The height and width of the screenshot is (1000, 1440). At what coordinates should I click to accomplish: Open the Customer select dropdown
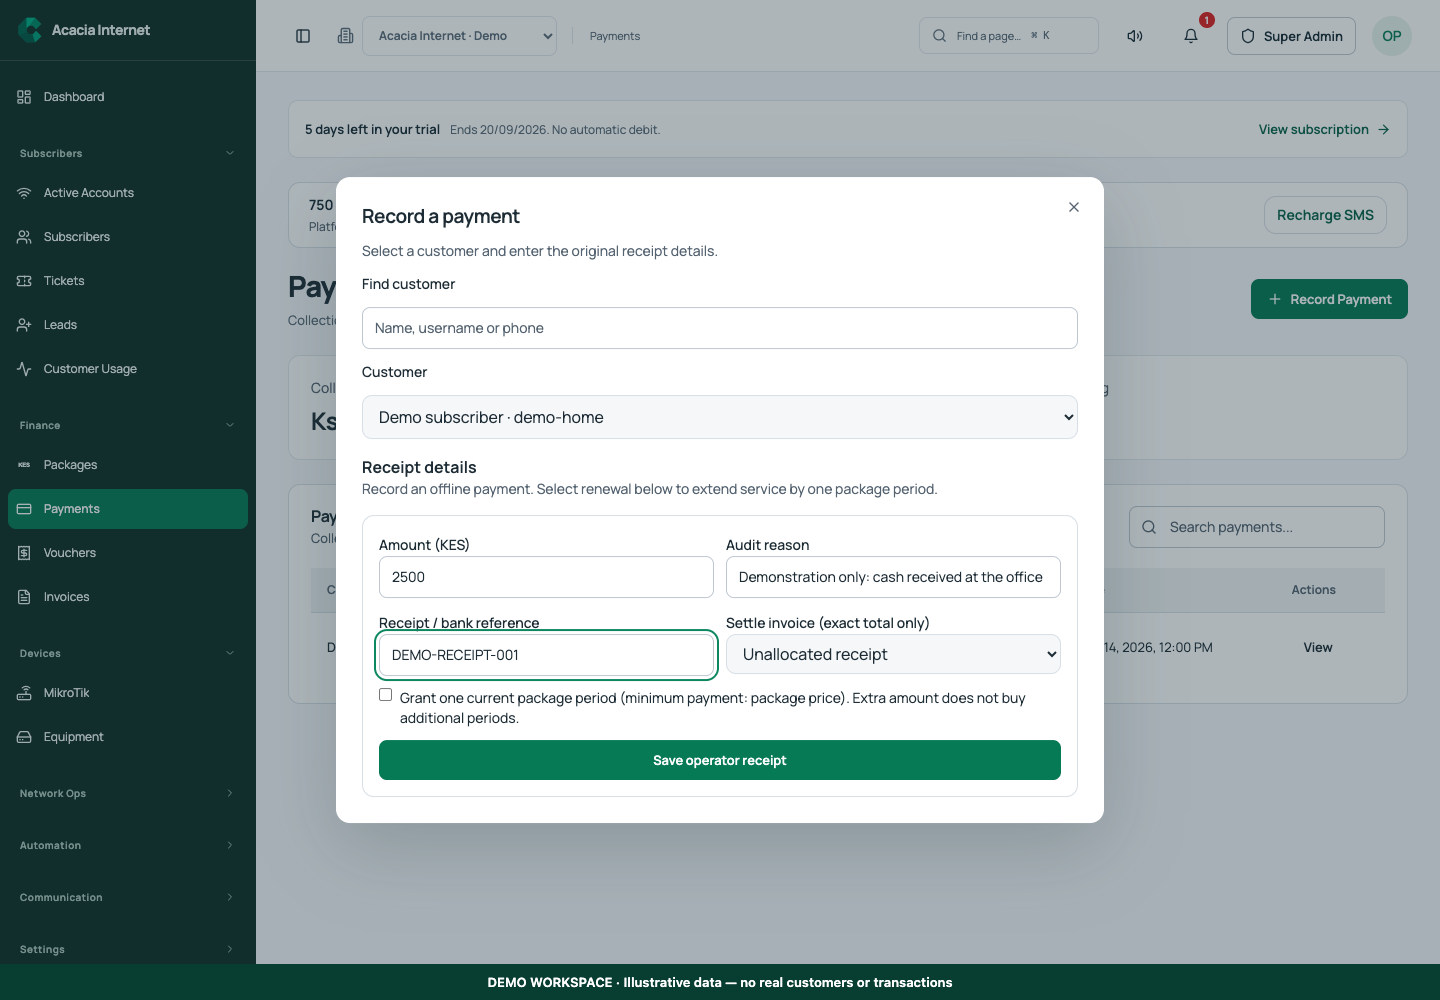720,417
